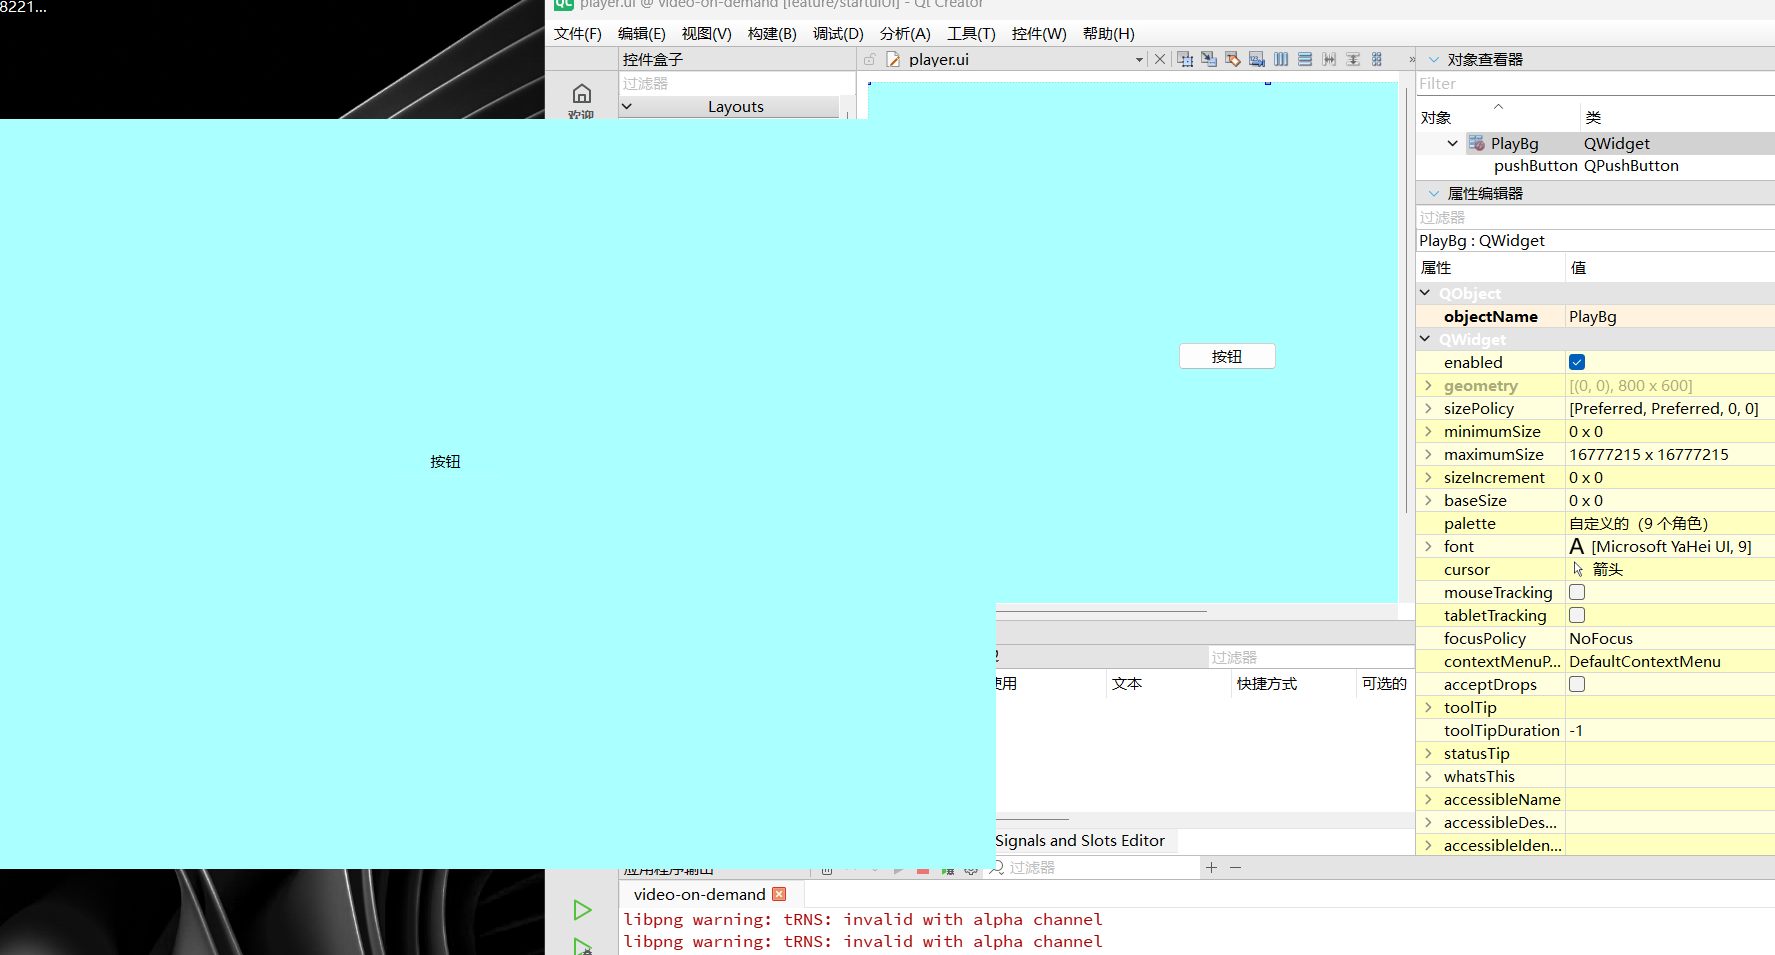Viewport: 1775px width, 955px height.
Task: Open the player.ui document dropdown
Action: (x=1139, y=60)
